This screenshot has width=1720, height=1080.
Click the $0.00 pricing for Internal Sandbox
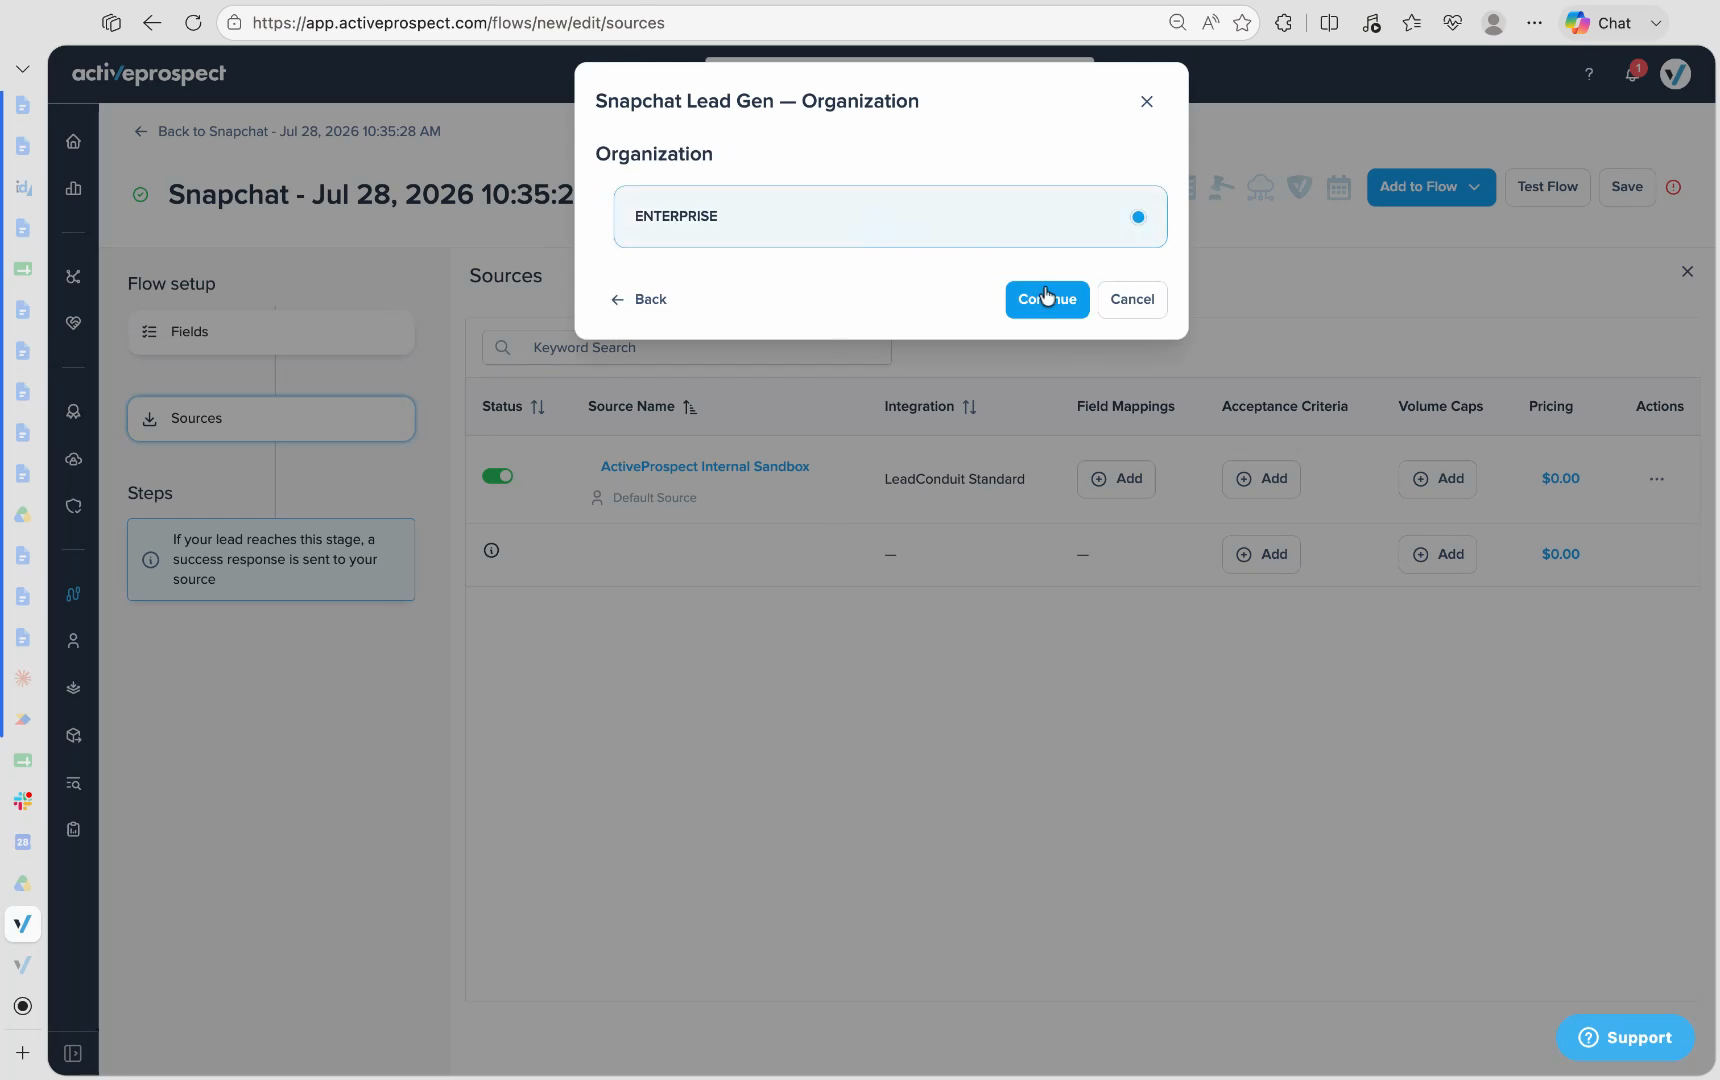pyautogui.click(x=1560, y=479)
